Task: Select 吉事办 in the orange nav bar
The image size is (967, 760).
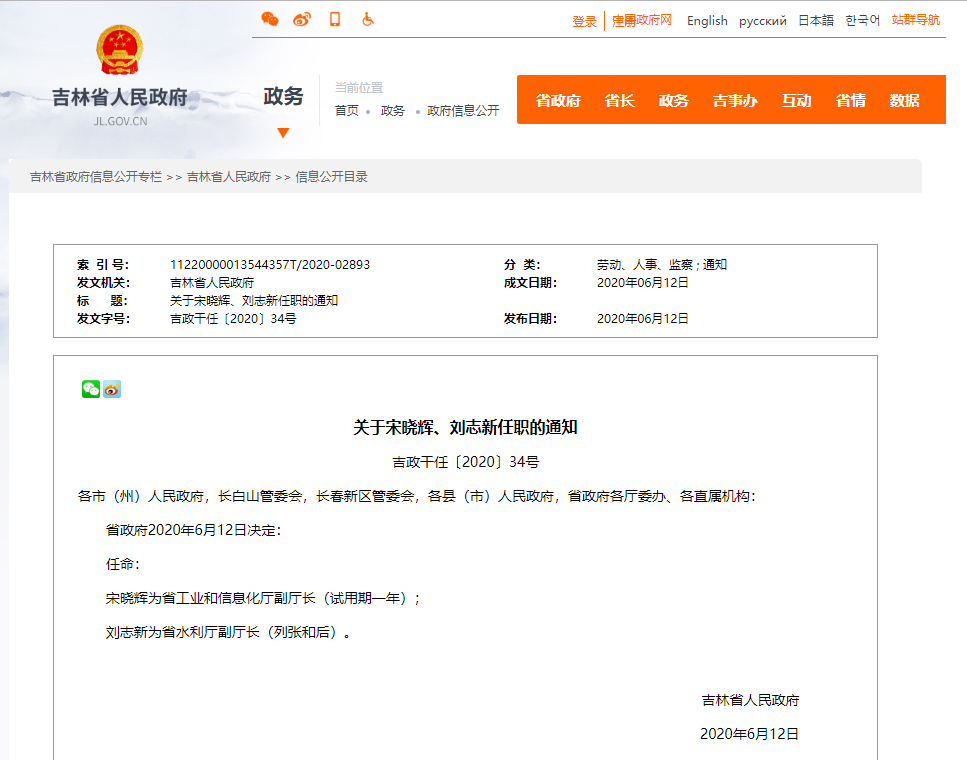Action: click(x=735, y=100)
